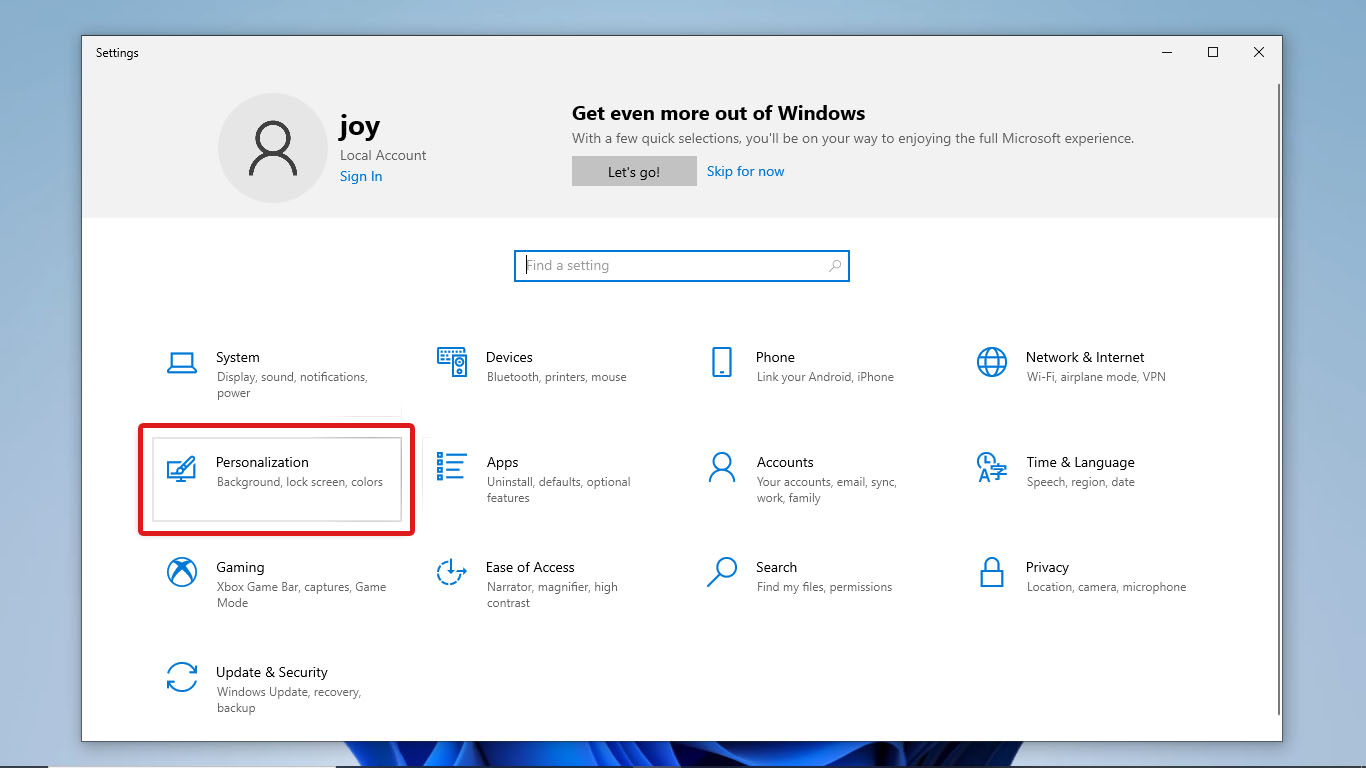The image size is (1366, 768).
Task: Click 'Background, lock screen, colors' description
Action: point(300,482)
